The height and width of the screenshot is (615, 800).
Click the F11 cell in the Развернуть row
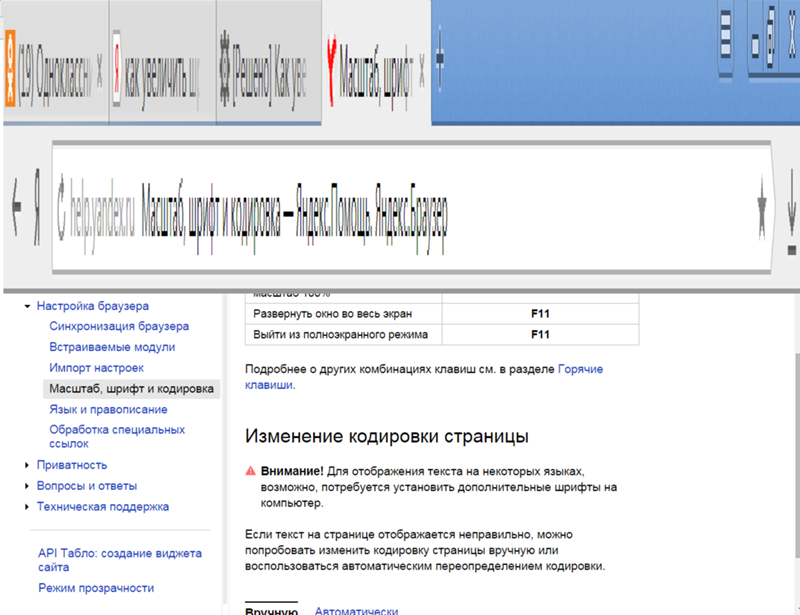pyautogui.click(x=540, y=314)
